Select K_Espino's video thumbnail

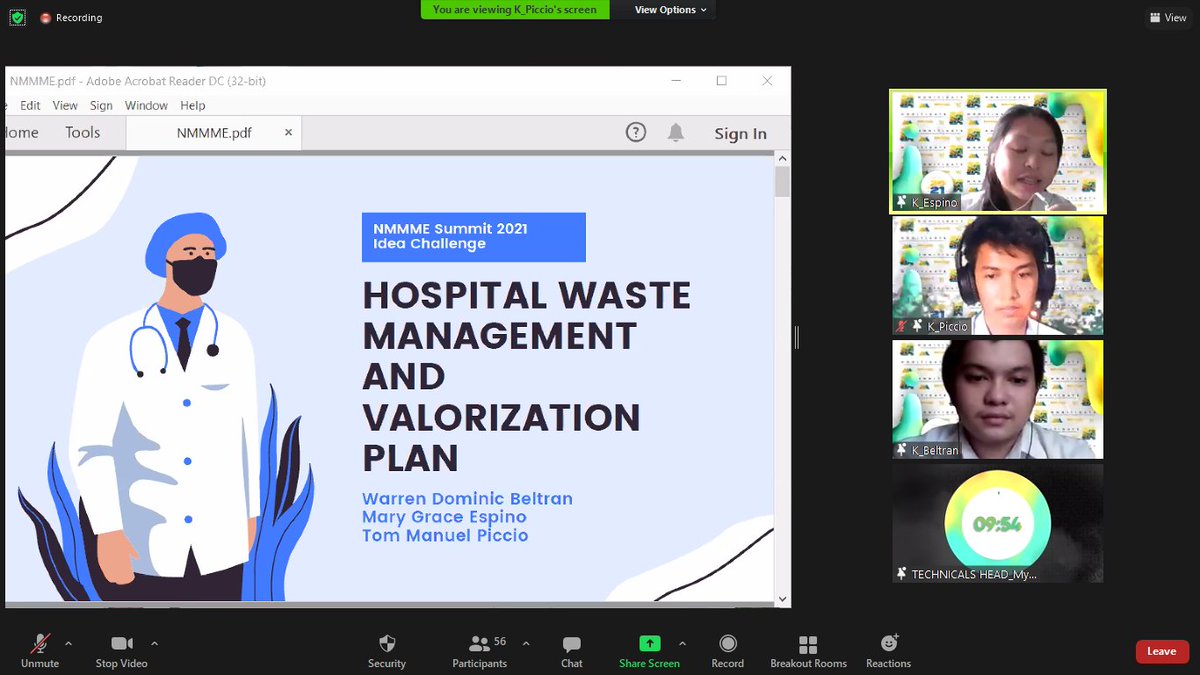coord(998,151)
